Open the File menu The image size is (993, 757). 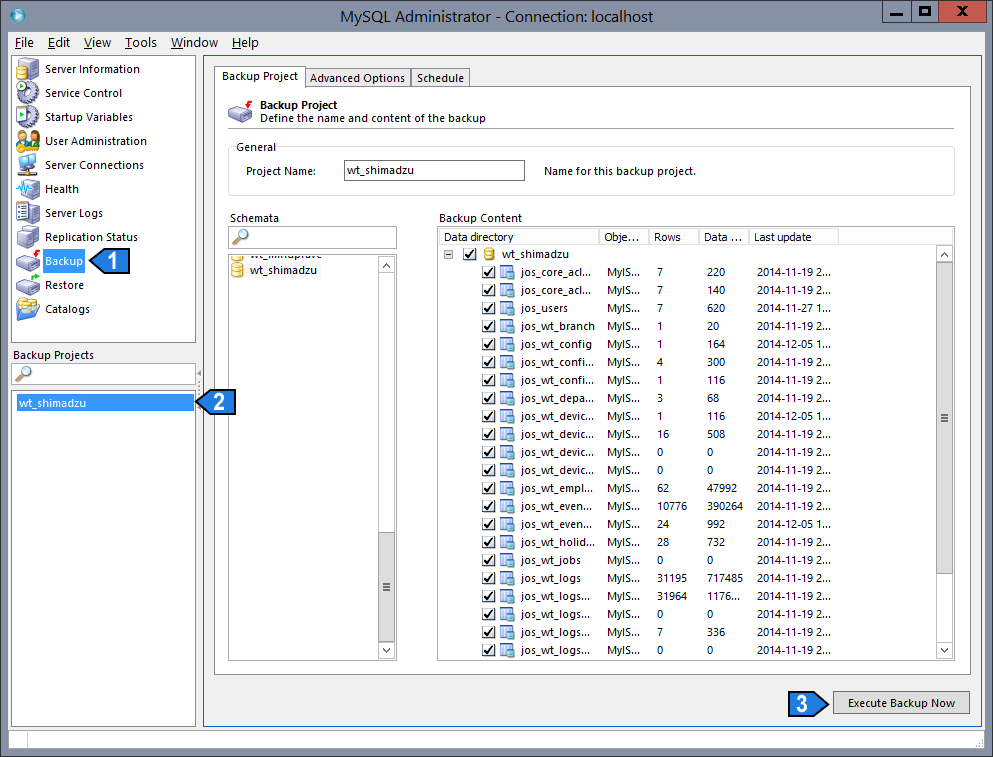[x=24, y=42]
